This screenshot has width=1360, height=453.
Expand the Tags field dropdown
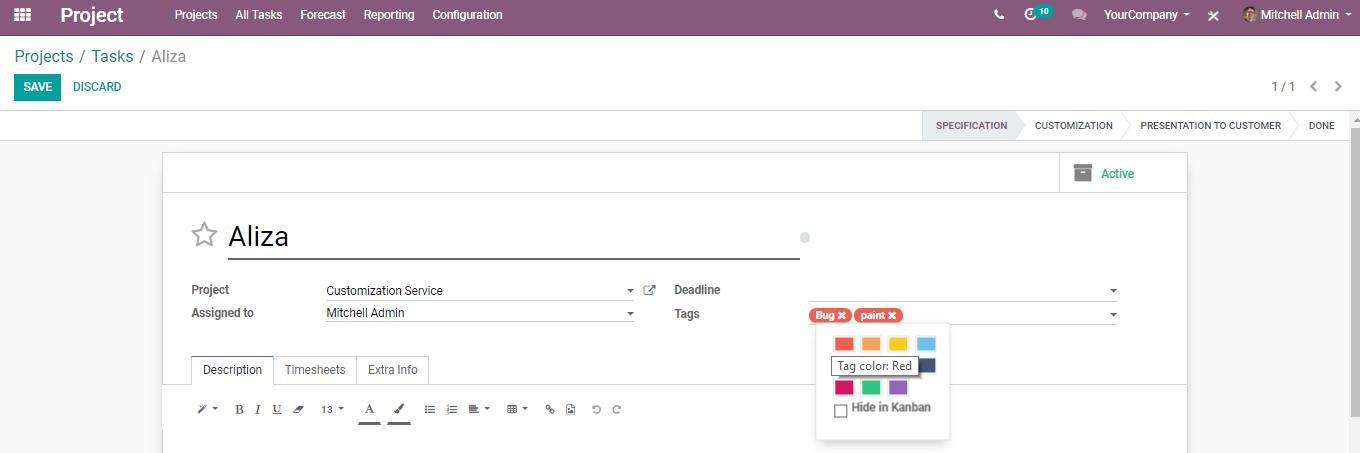tap(1113, 315)
